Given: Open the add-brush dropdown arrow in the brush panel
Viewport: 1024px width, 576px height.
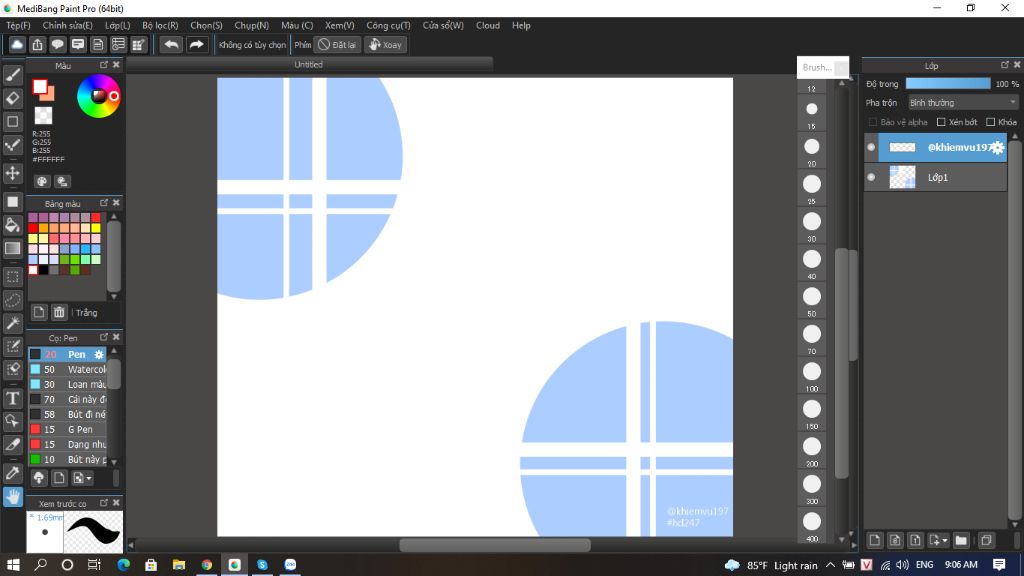Looking at the screenshot, I should point(89,478).
